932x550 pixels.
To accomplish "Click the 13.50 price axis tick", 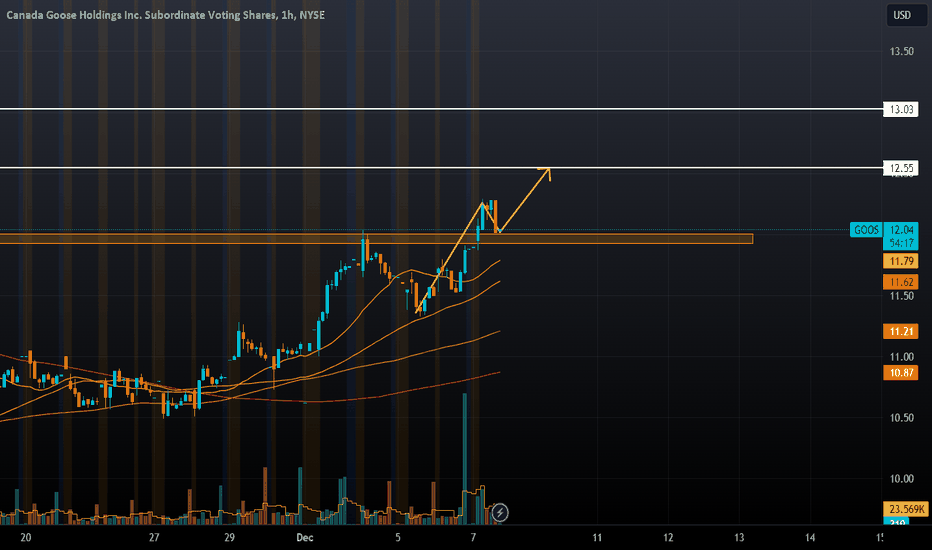I will [901, 52].
